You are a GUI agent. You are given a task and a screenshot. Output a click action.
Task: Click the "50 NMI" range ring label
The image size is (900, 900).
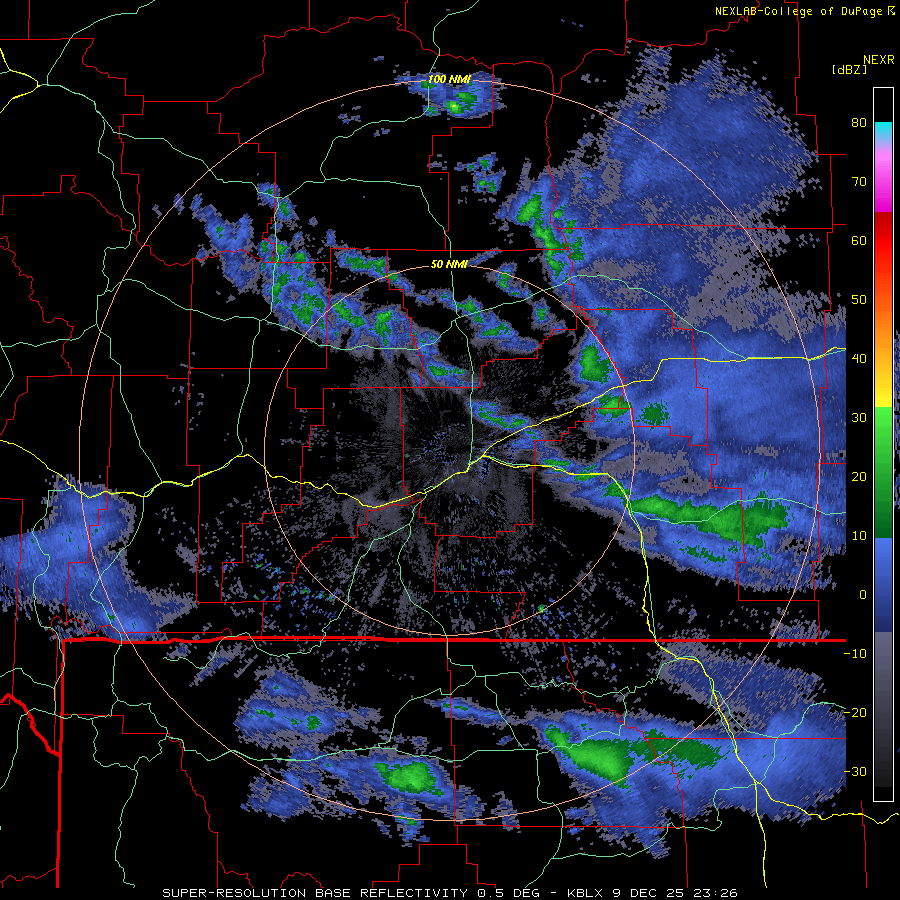tap(449, 265)
